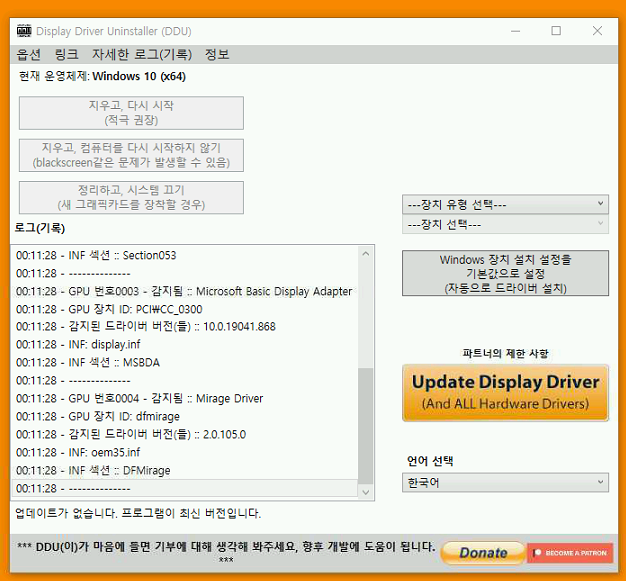Maximize the DDU window

click(x=556, y=31)
